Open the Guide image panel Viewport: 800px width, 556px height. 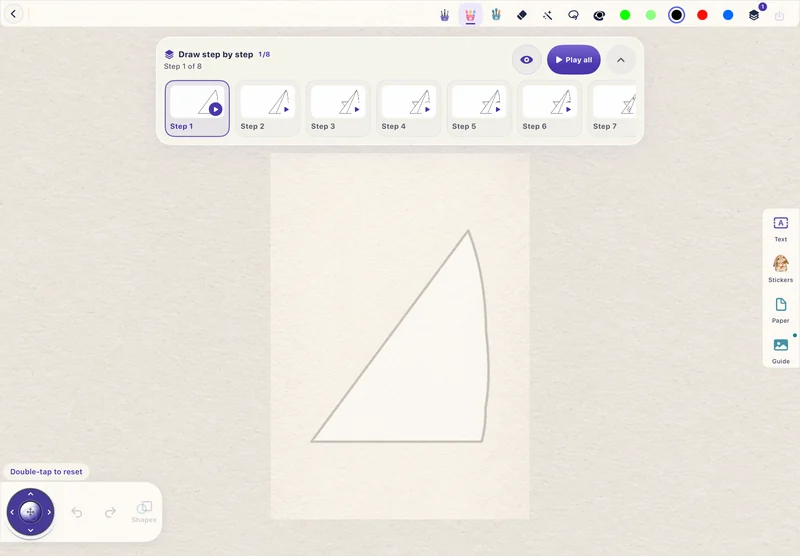click(781, 350)
